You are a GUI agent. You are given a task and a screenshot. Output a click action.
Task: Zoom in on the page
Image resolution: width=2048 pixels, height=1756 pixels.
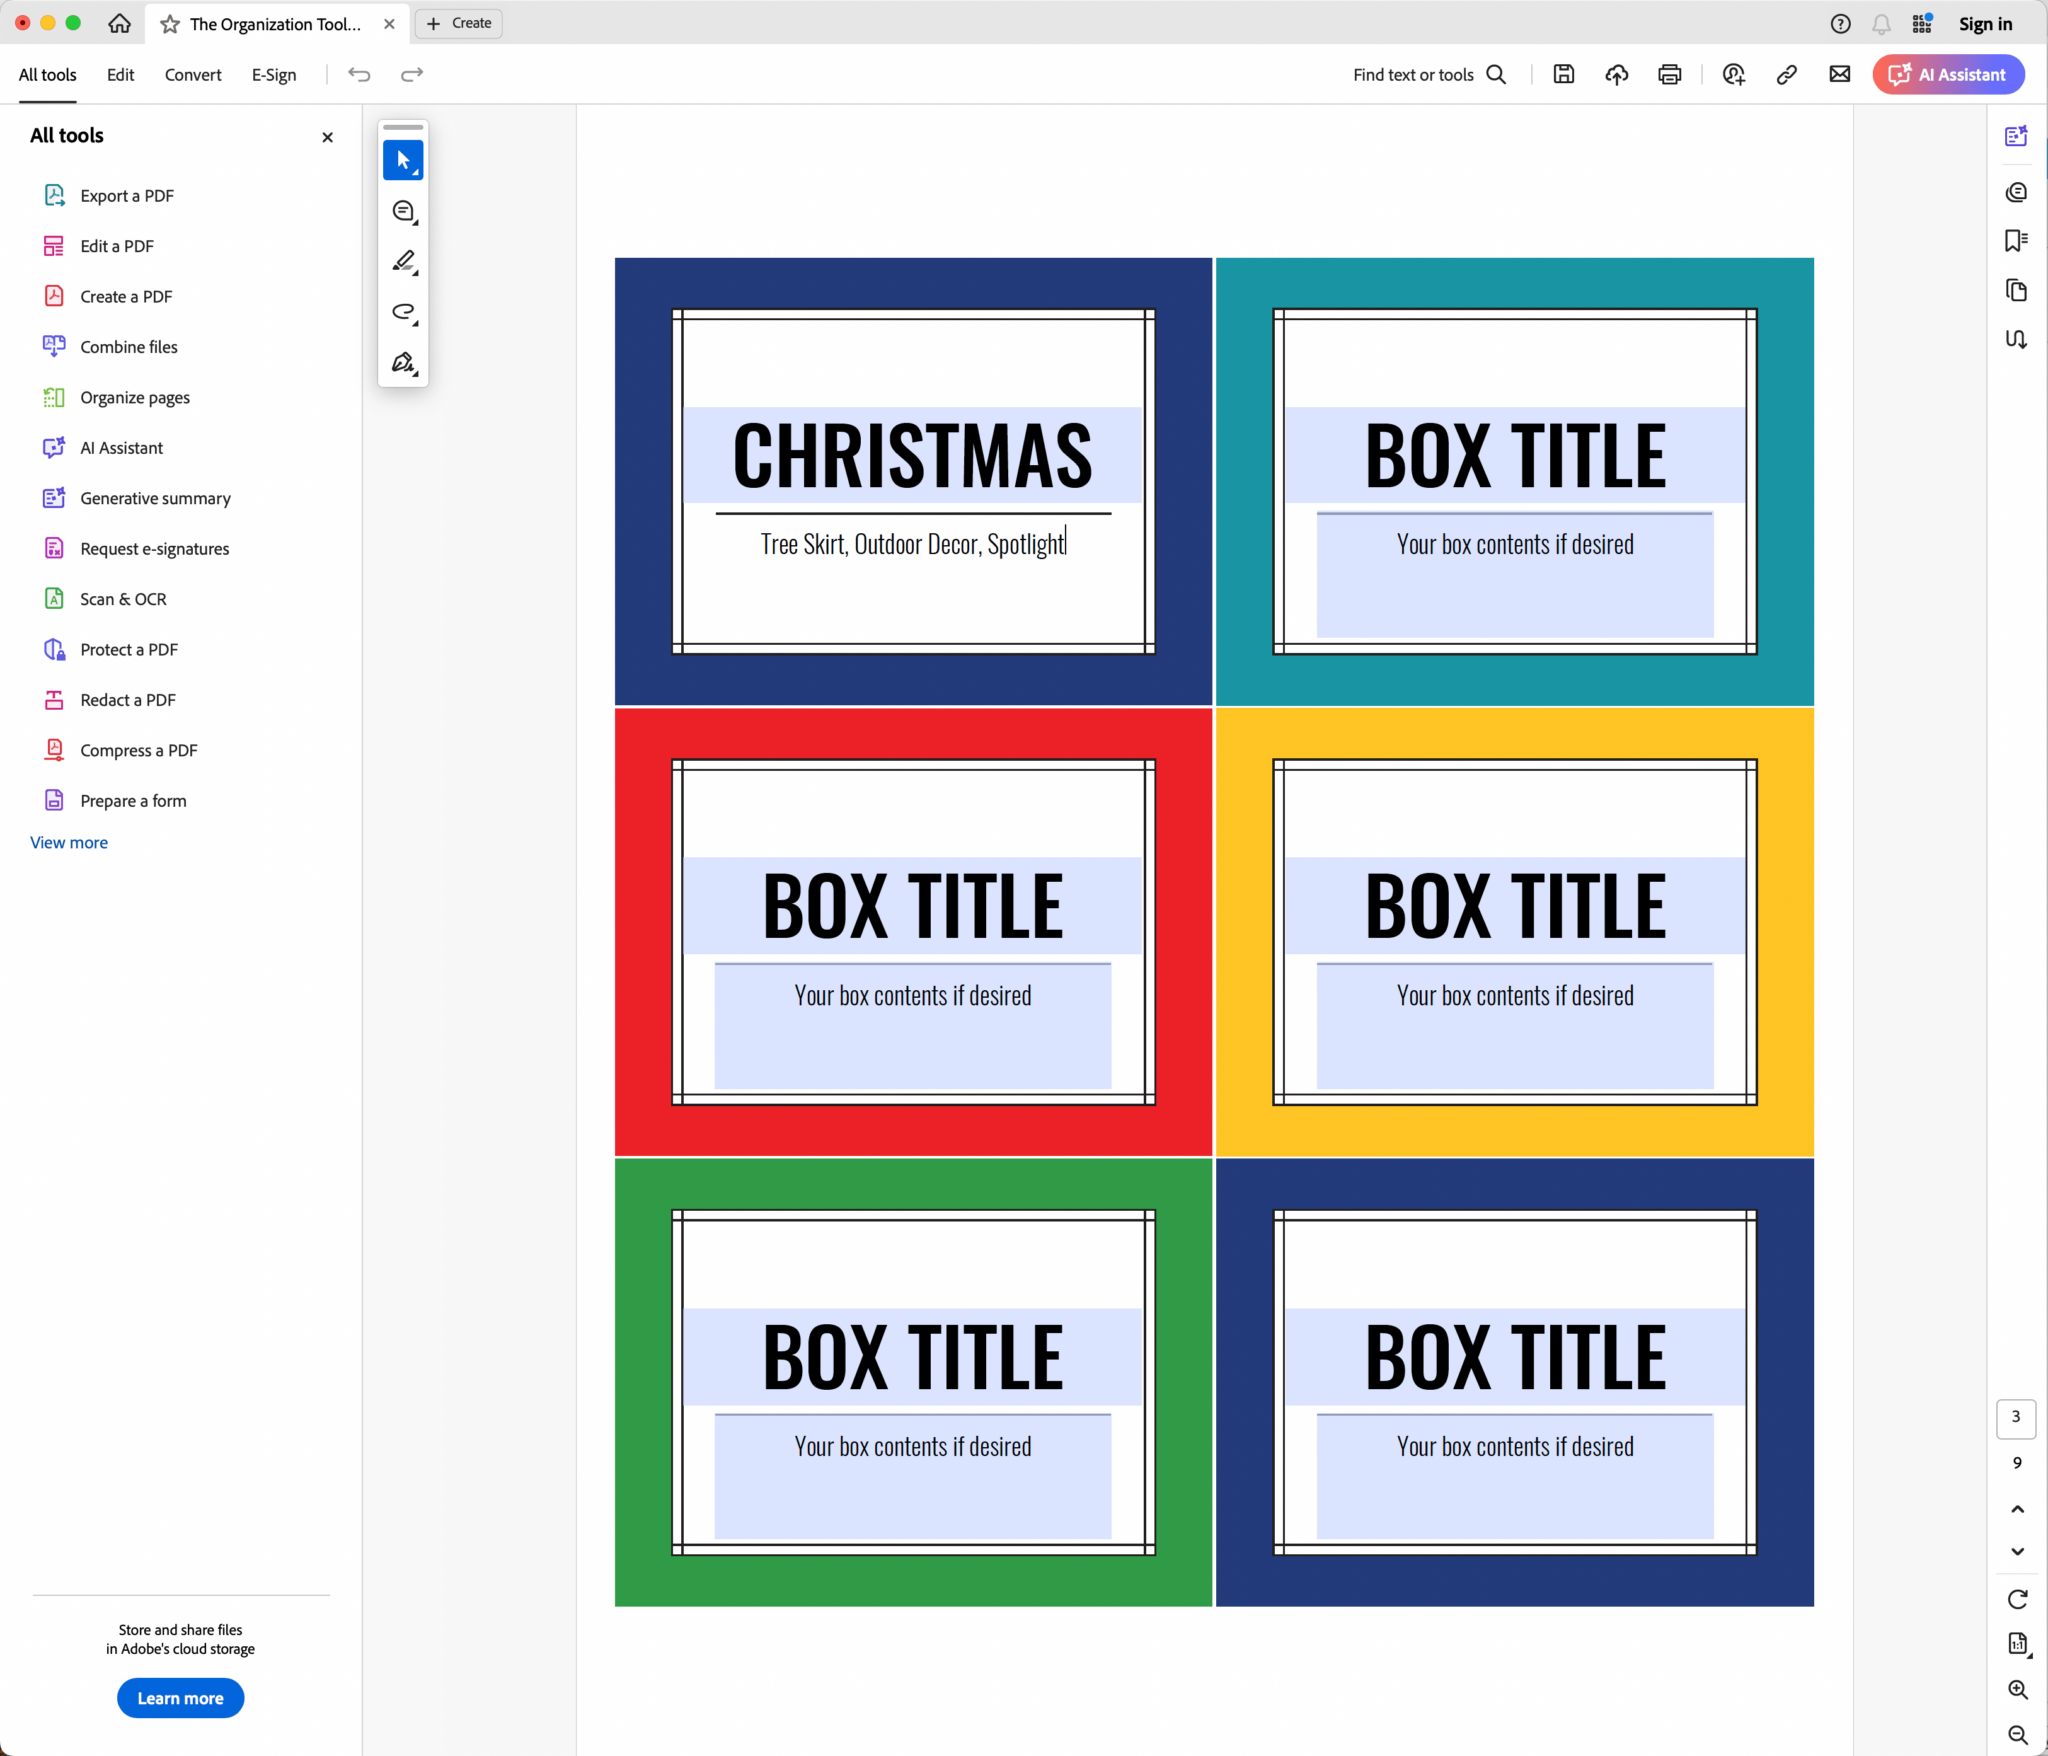click(2017, 1689)
